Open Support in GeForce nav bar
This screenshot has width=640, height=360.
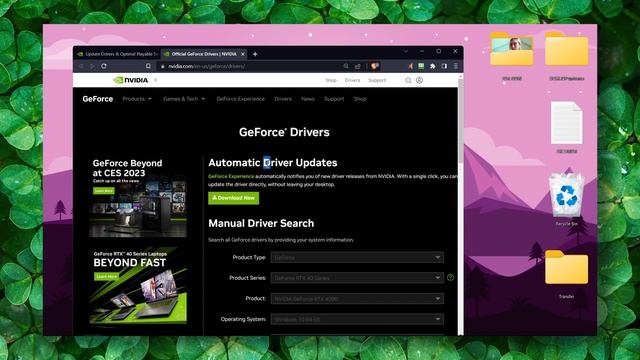coord(334,99)
